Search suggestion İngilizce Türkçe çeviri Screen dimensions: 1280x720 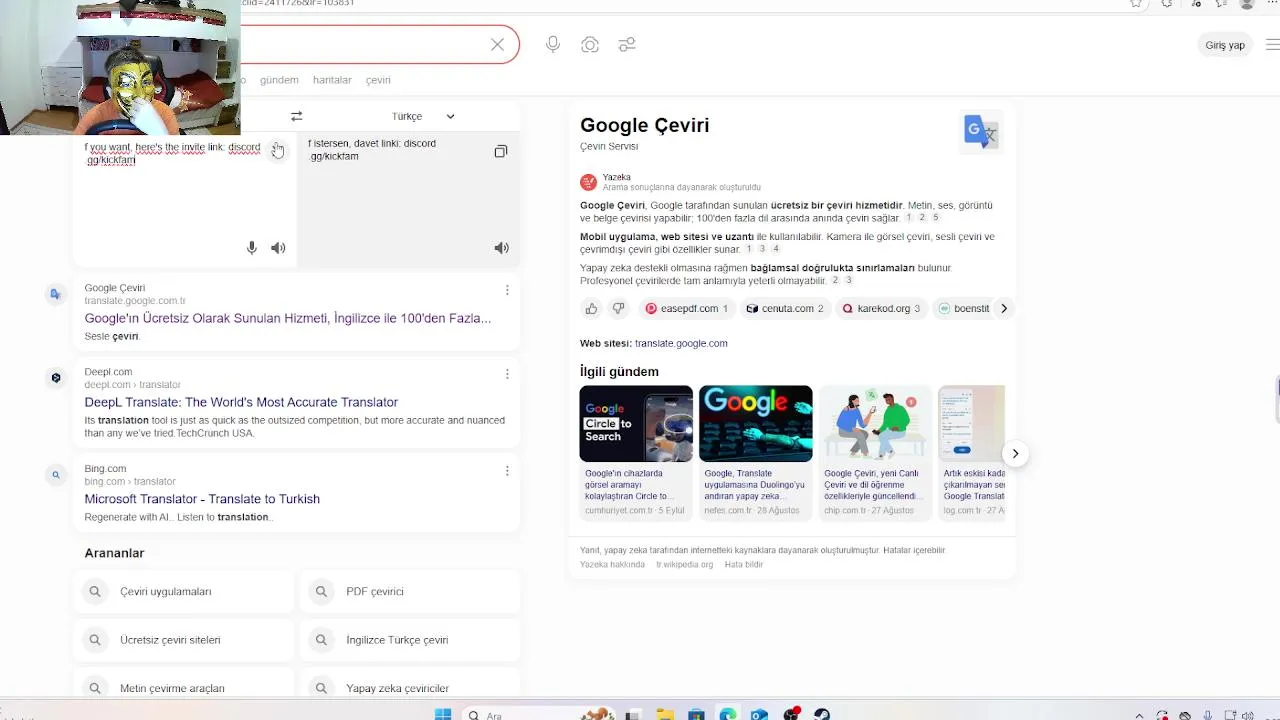410,640
